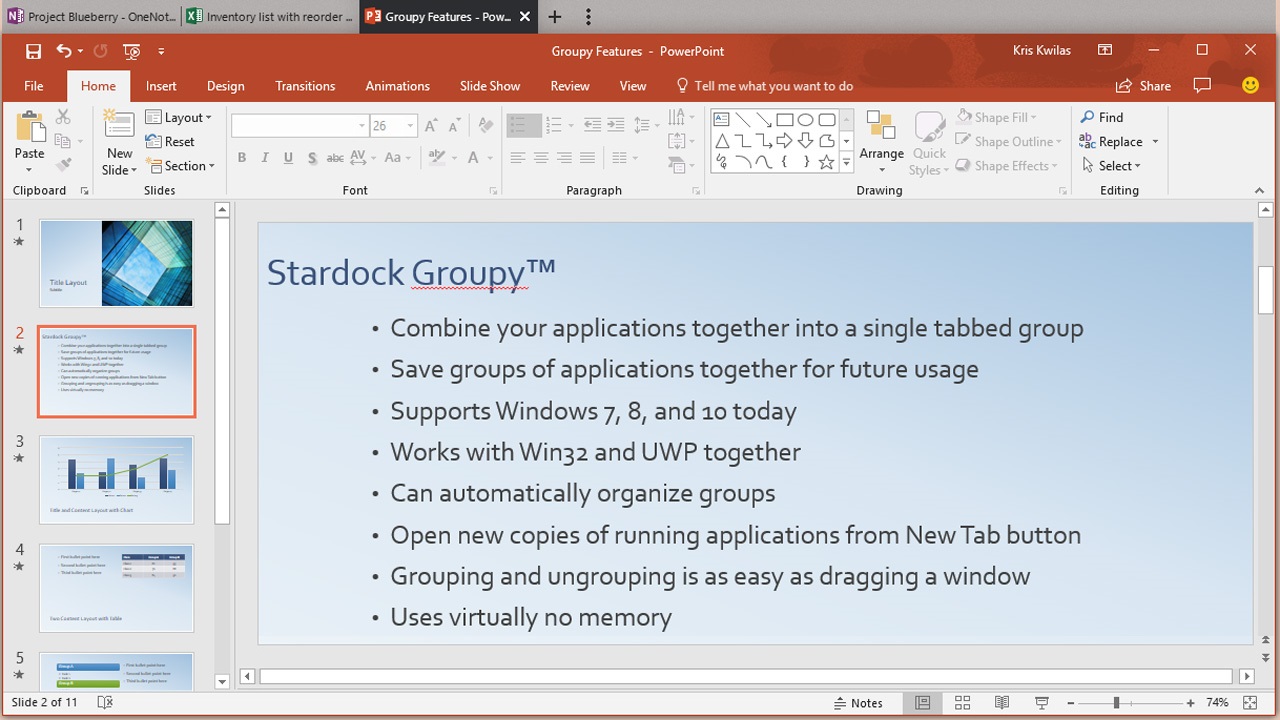Start Slide Show from status bar icon
This screenshot has height=720, width=1280.
[1042, 702]
